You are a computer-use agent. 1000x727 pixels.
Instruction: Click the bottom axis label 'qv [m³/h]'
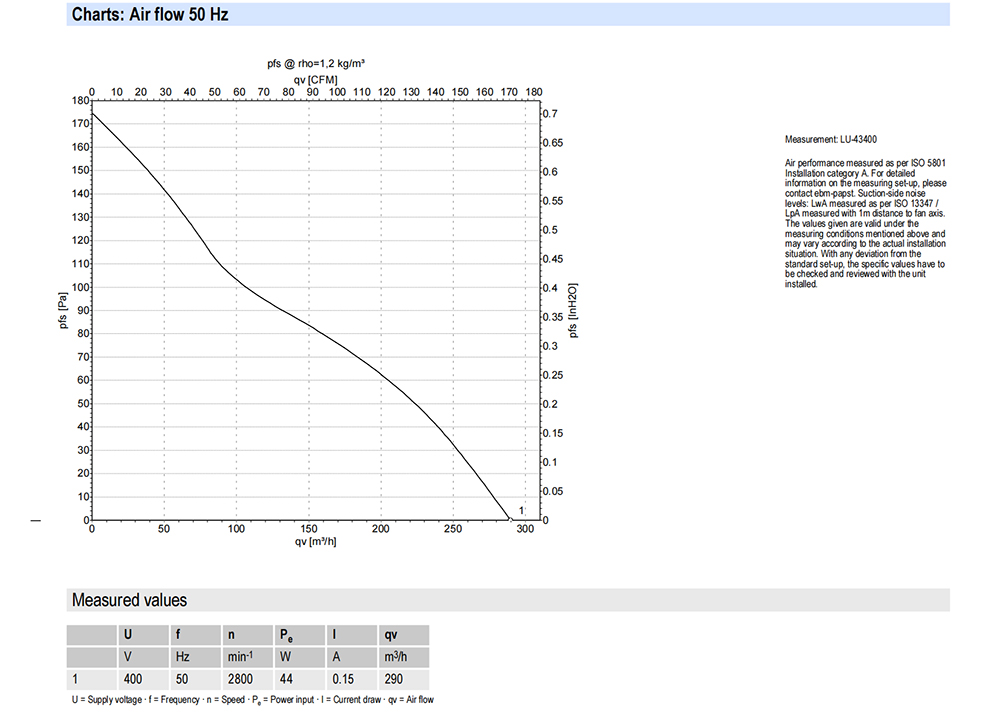coord(316,541)
